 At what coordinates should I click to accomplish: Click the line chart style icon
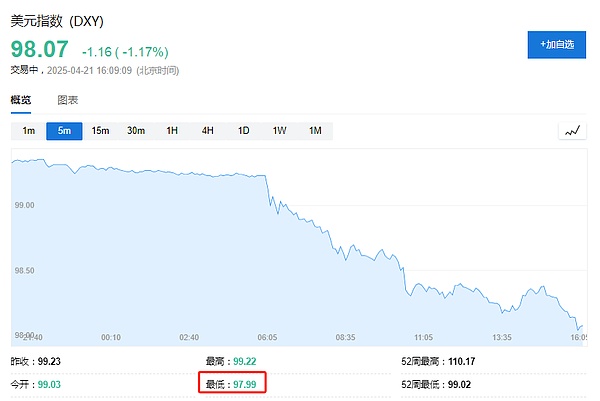coord(572,131)
